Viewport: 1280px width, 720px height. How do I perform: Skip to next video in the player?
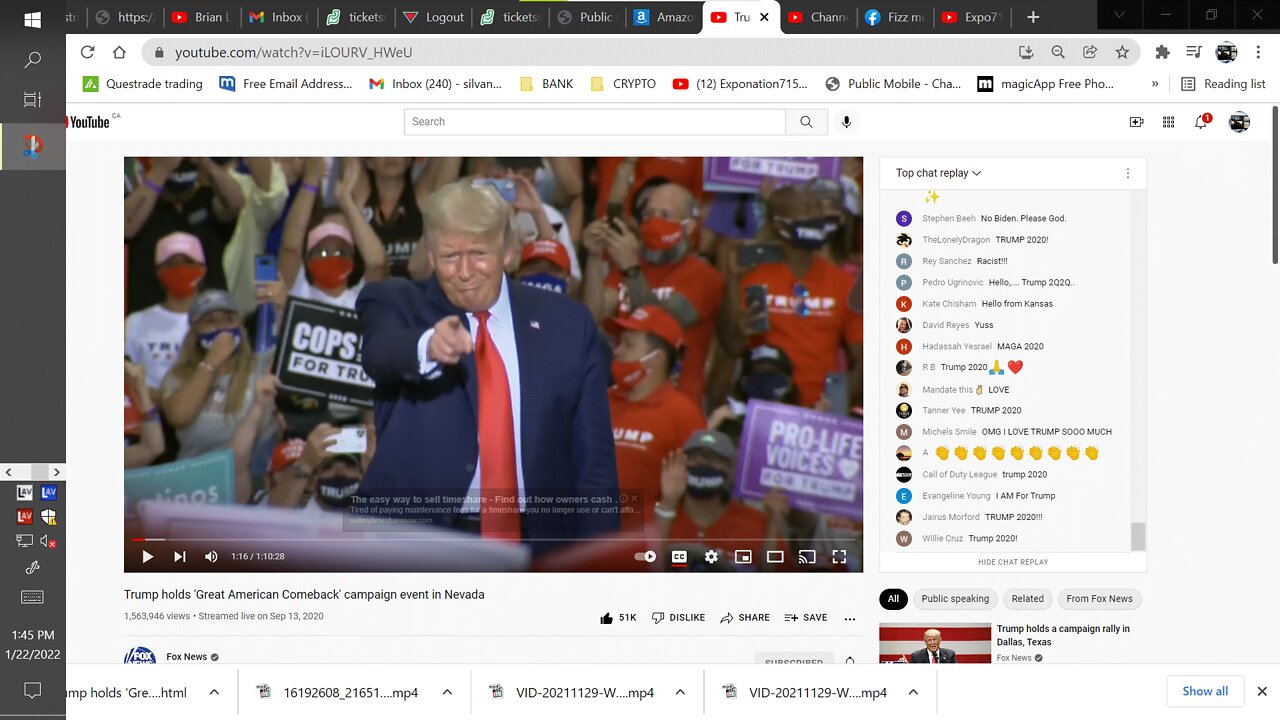[x=180, y=557]
